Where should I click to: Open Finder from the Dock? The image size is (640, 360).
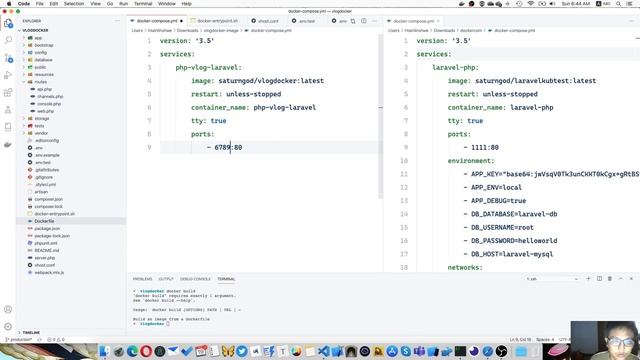pyautogui.click(x=104, y=351)
